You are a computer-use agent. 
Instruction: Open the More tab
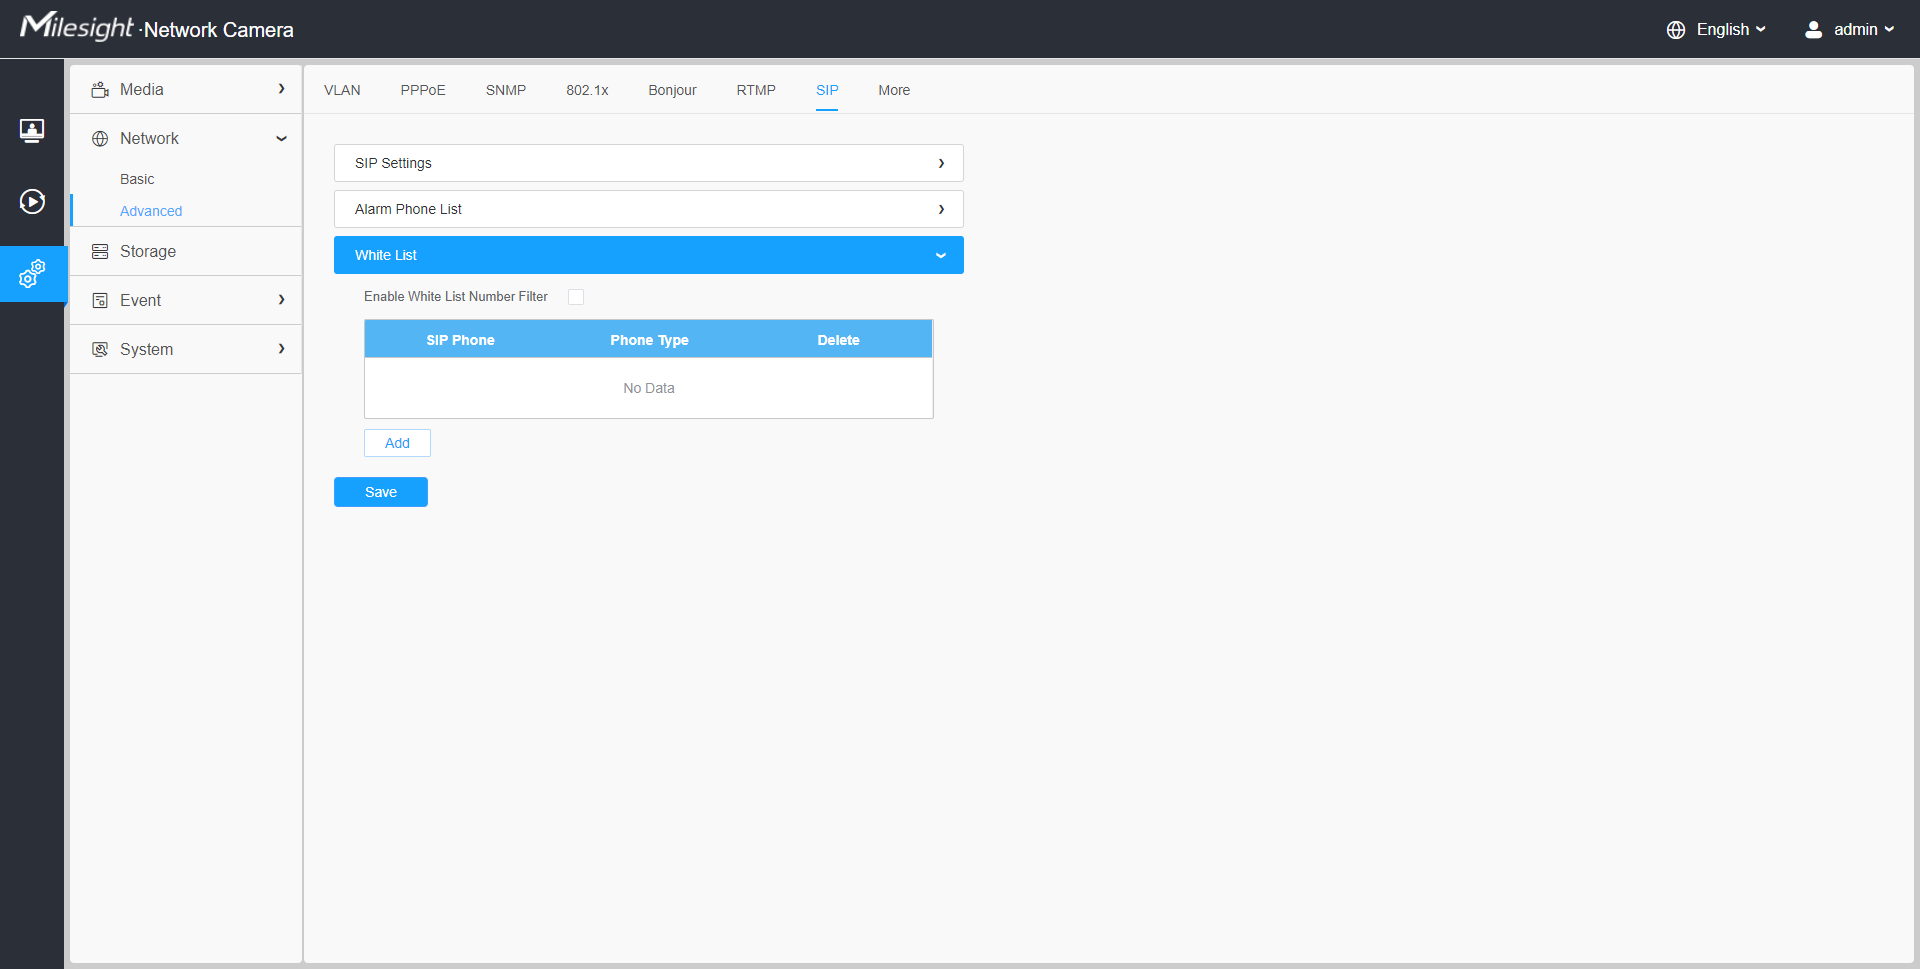[894, 90]
